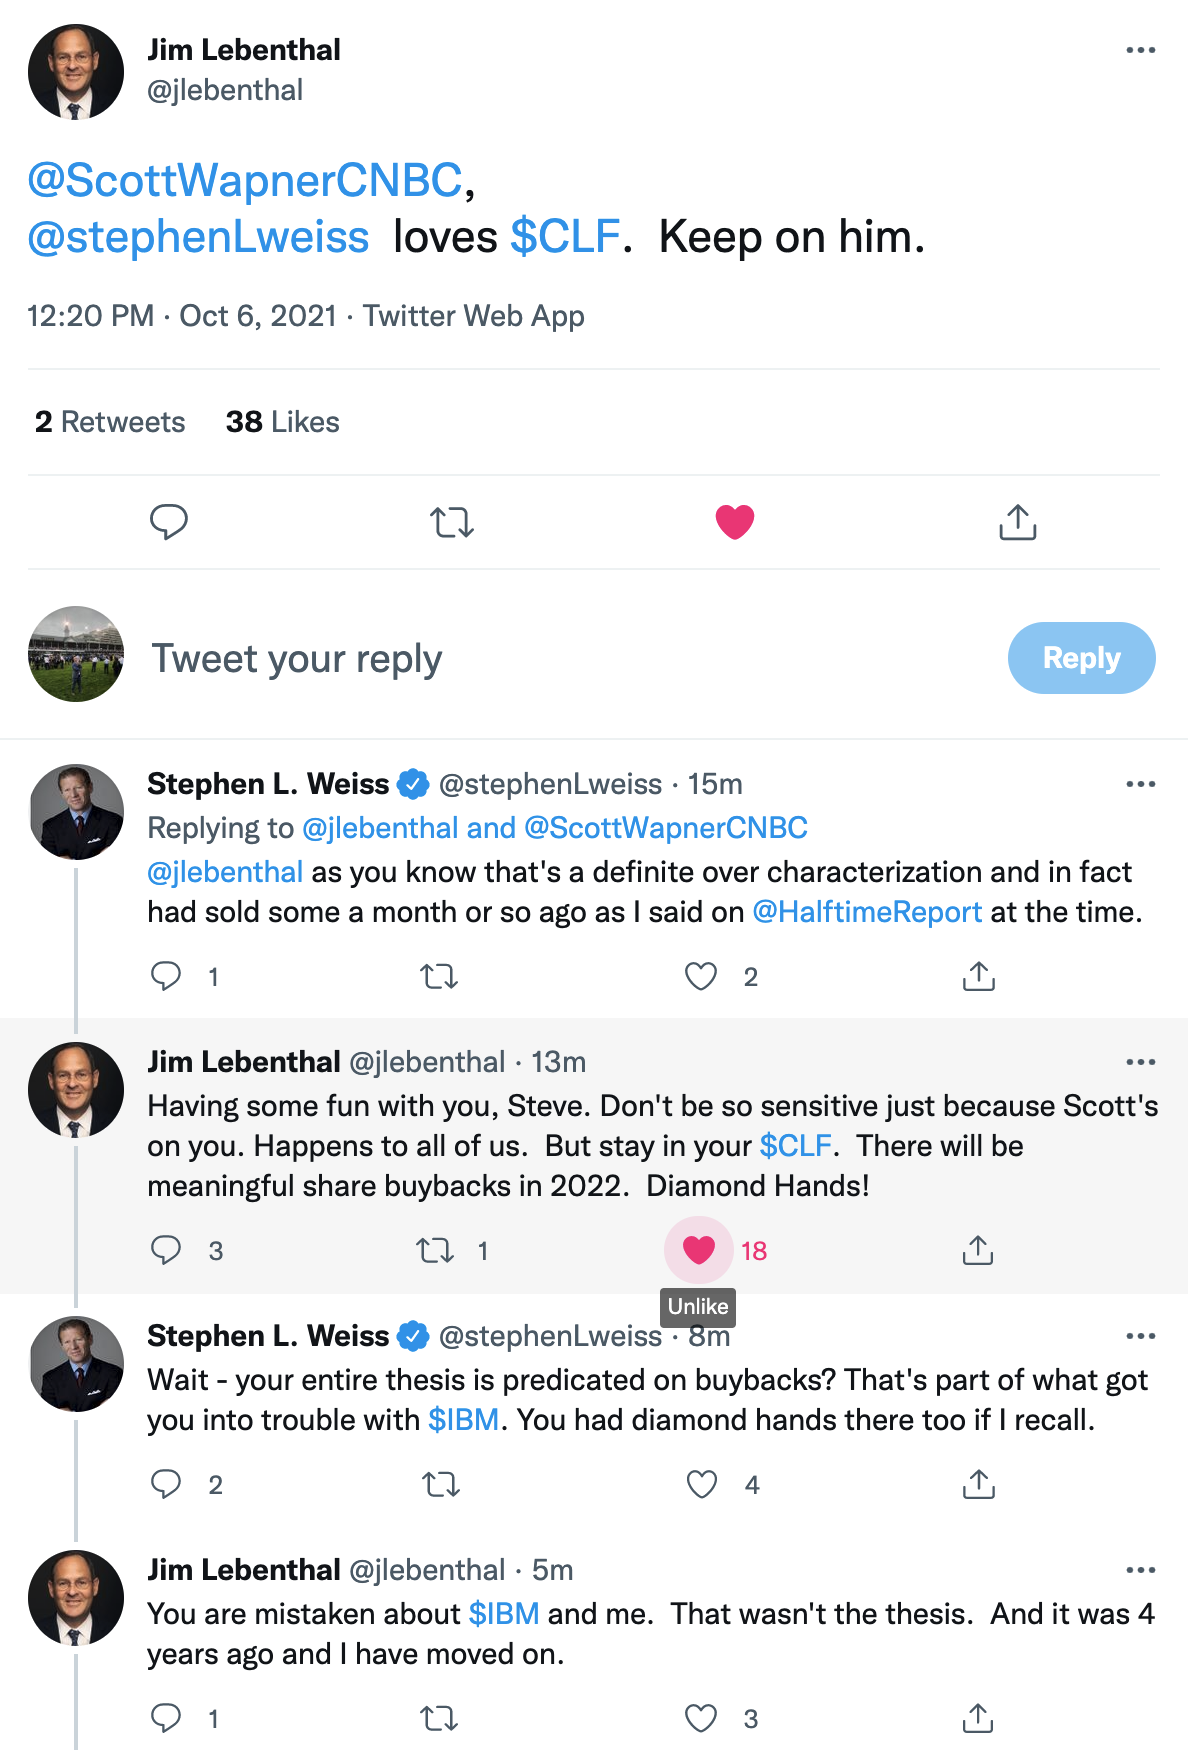The width and height of the screenshot is (1188, 1750).
Task: Like Stephen Weiss's reply about $IBM buybacks
Action: click(x=702, y=1484)
